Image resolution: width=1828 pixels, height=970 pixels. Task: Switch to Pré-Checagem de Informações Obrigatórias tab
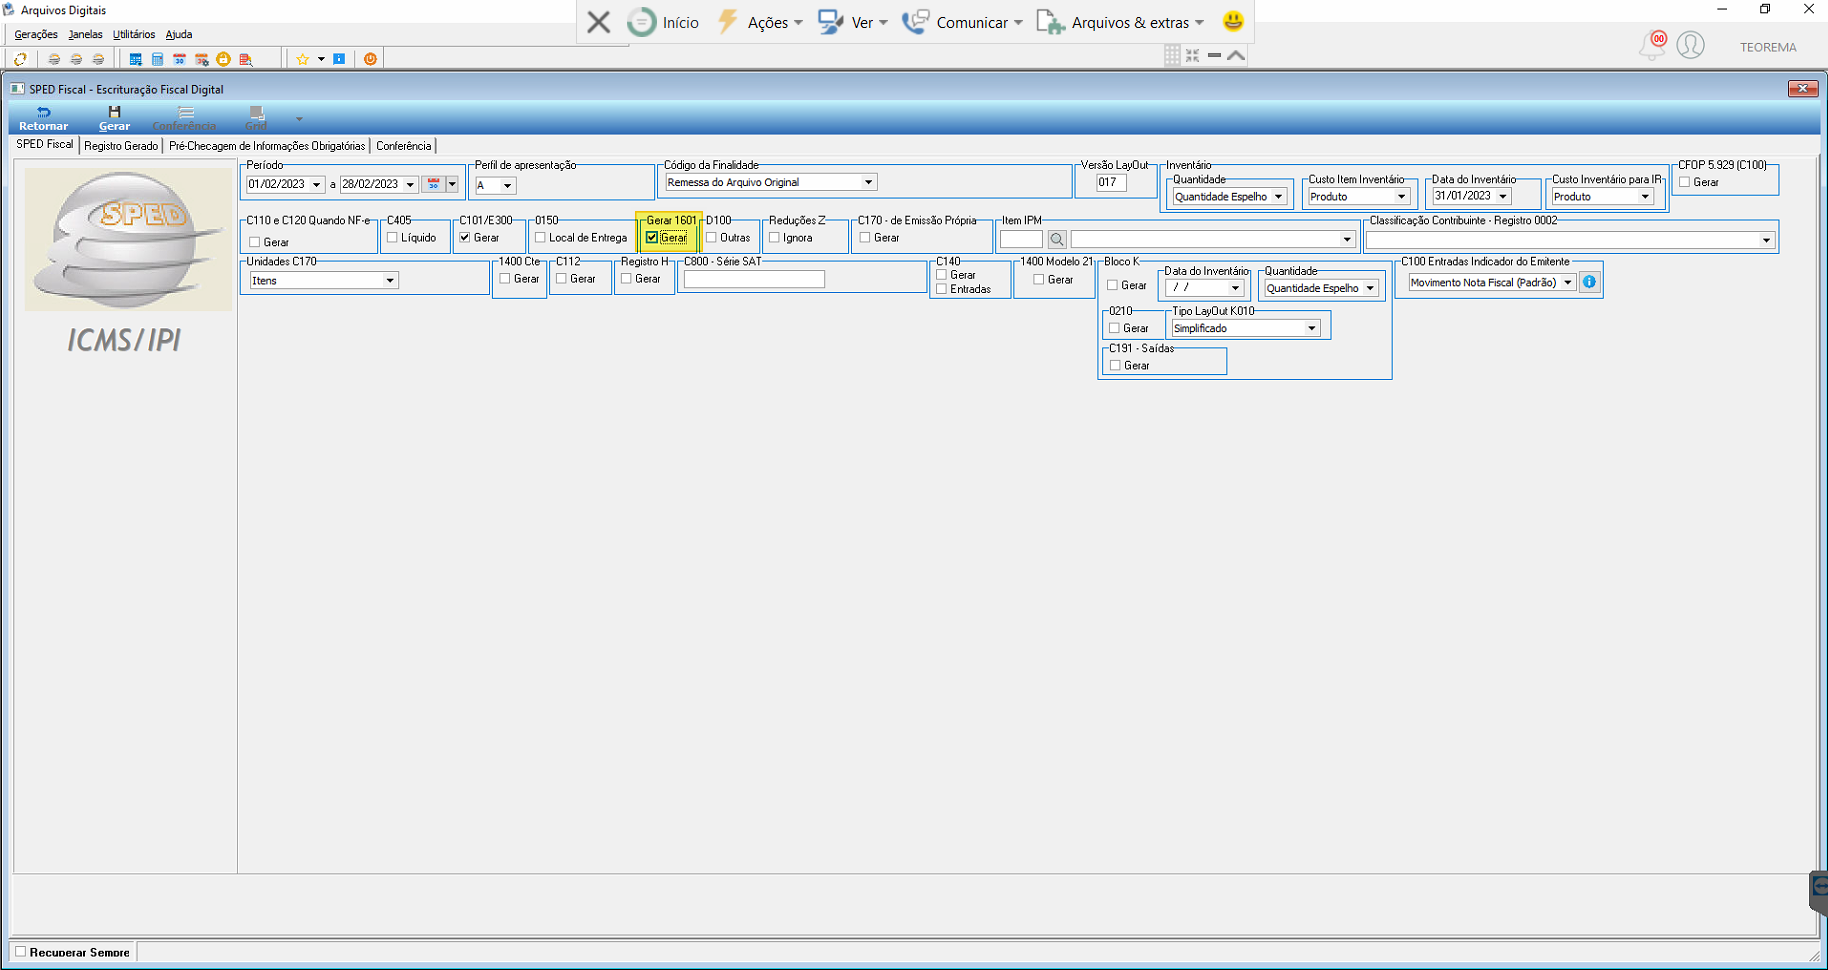coord(267,146)
